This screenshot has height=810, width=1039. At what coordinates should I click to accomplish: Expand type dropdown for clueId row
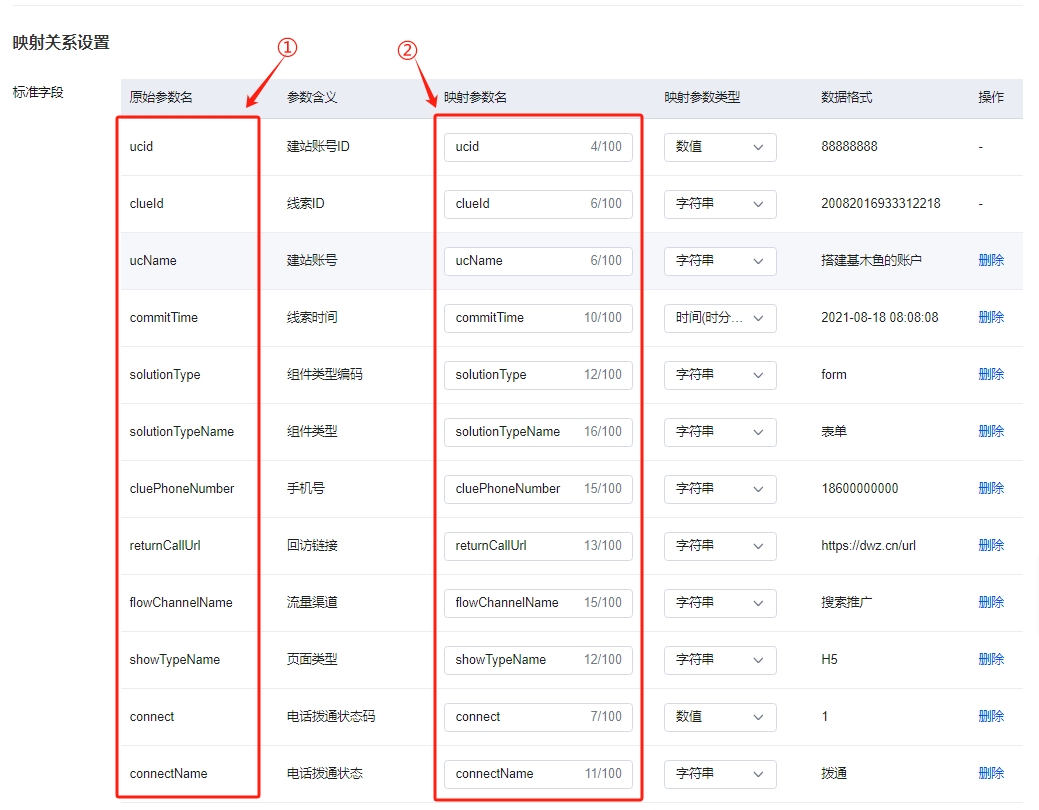(720, 204)
